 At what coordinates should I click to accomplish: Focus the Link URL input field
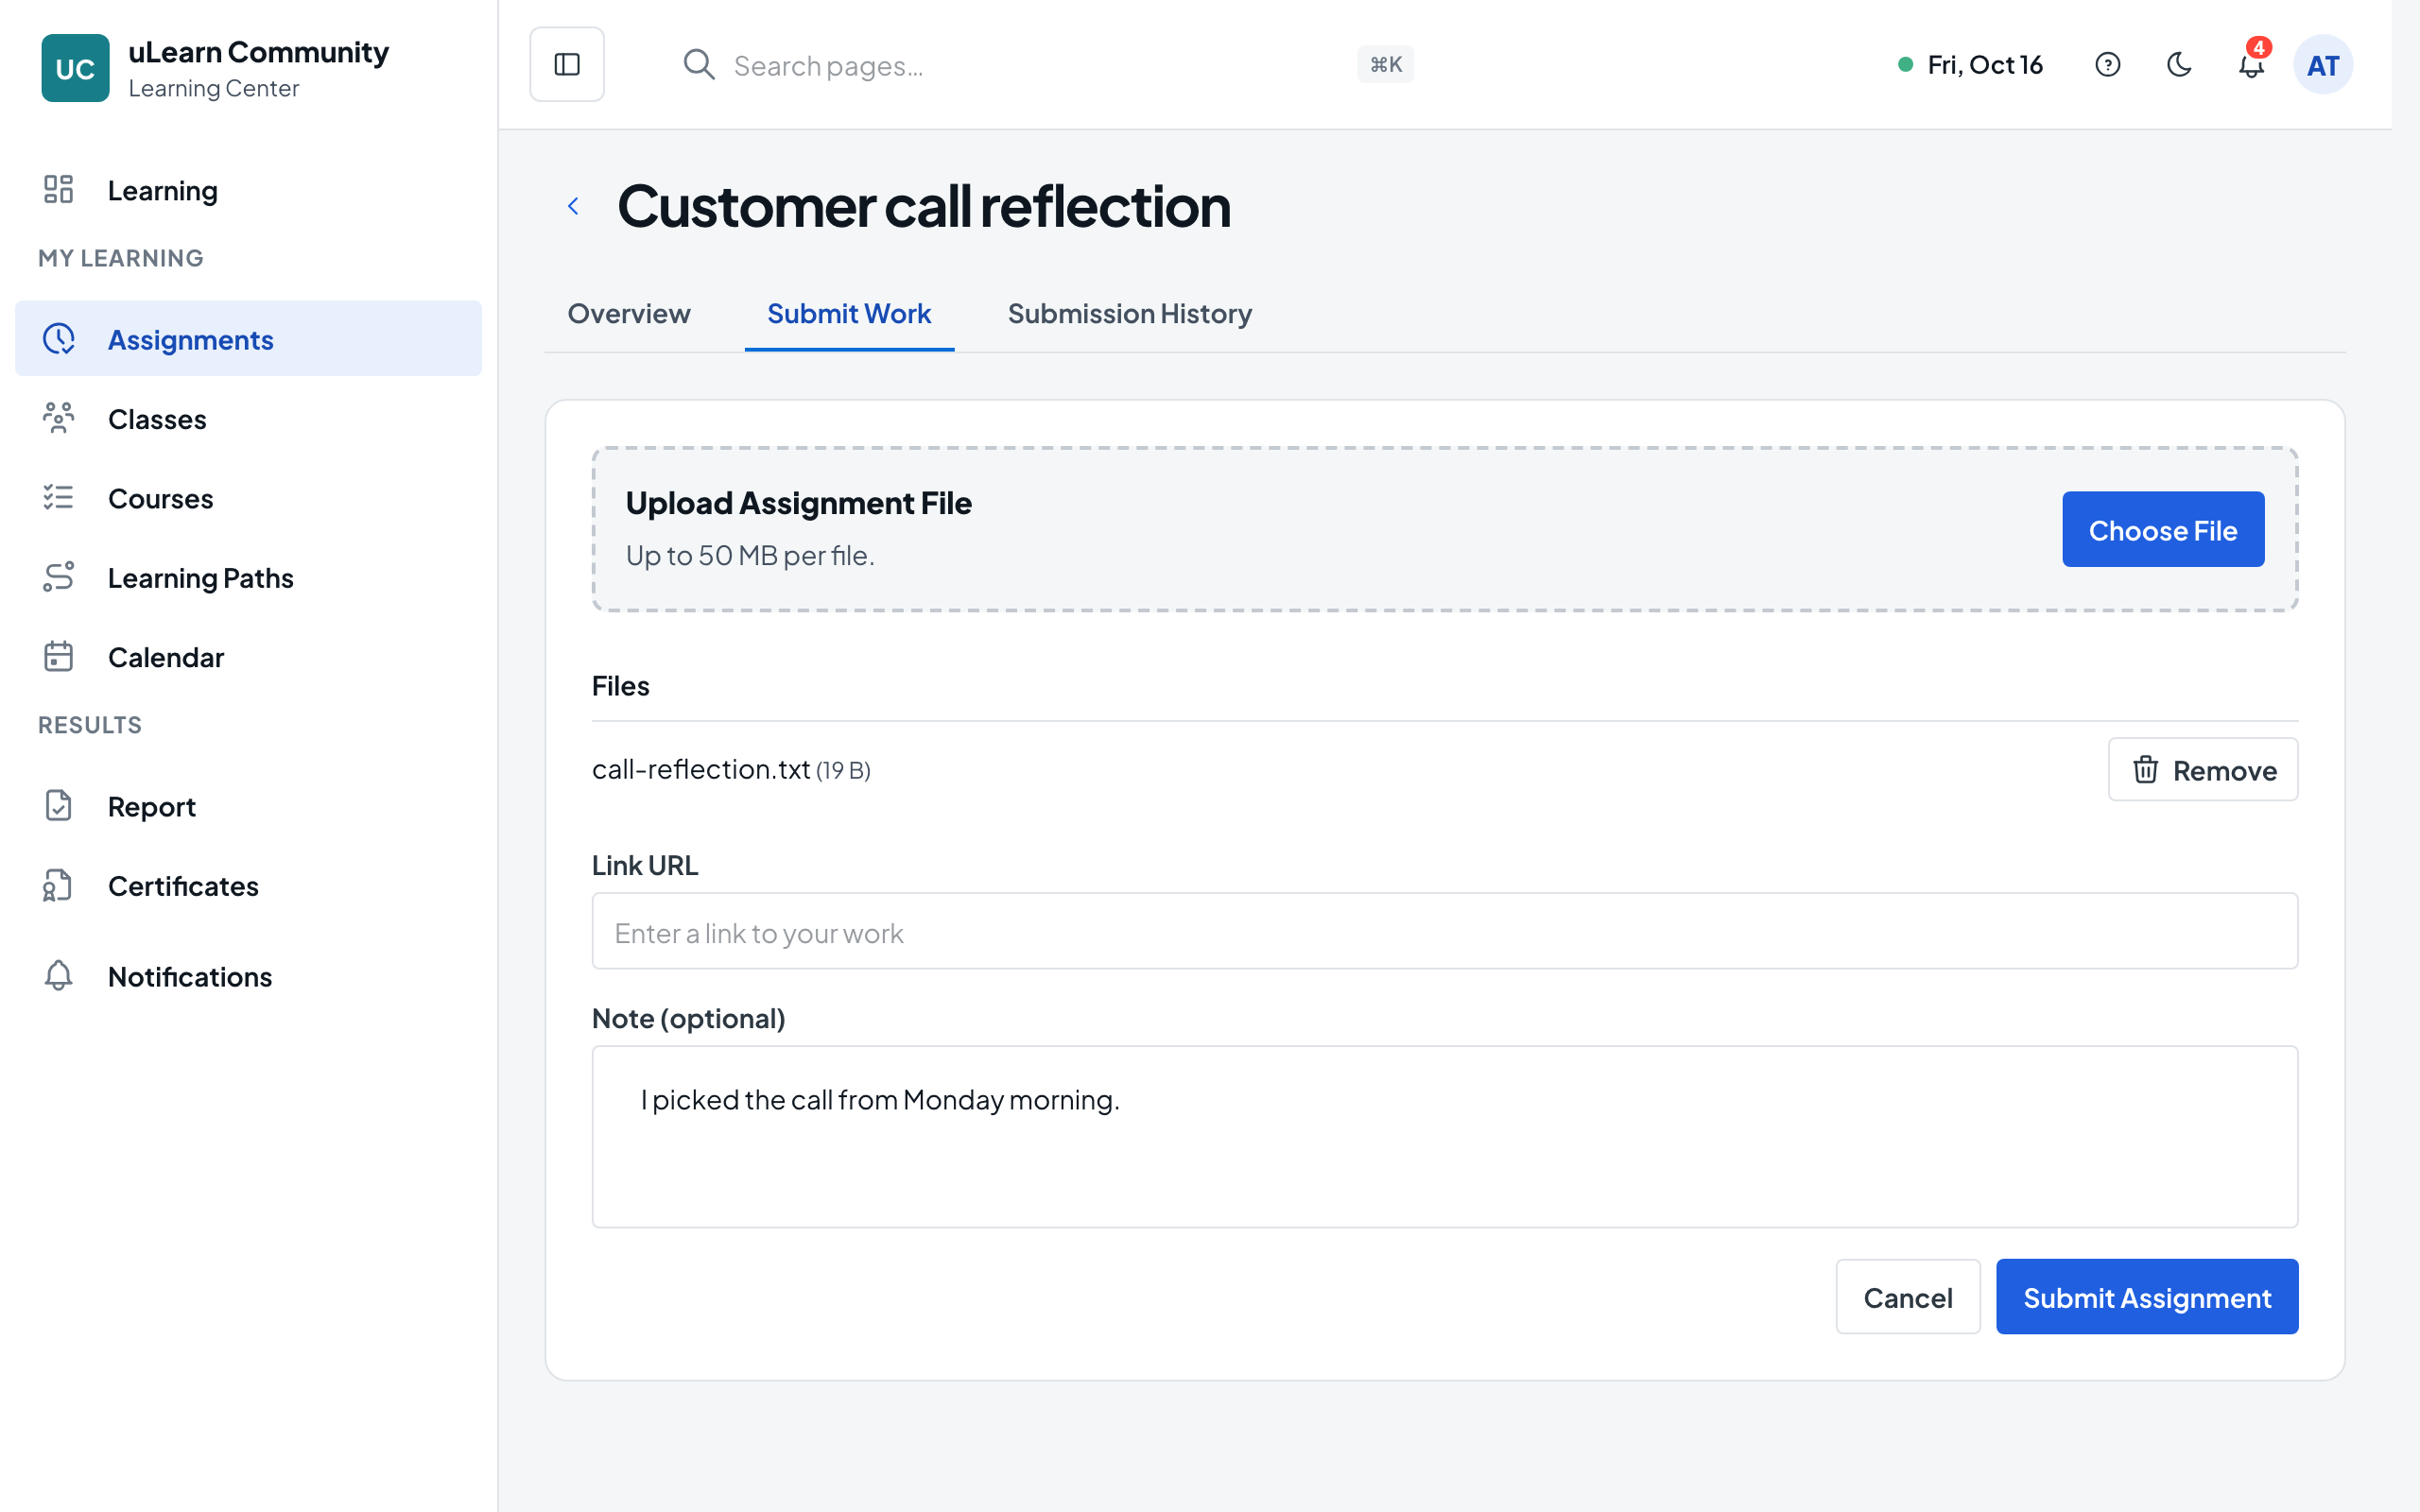(x=1444, y=931)
